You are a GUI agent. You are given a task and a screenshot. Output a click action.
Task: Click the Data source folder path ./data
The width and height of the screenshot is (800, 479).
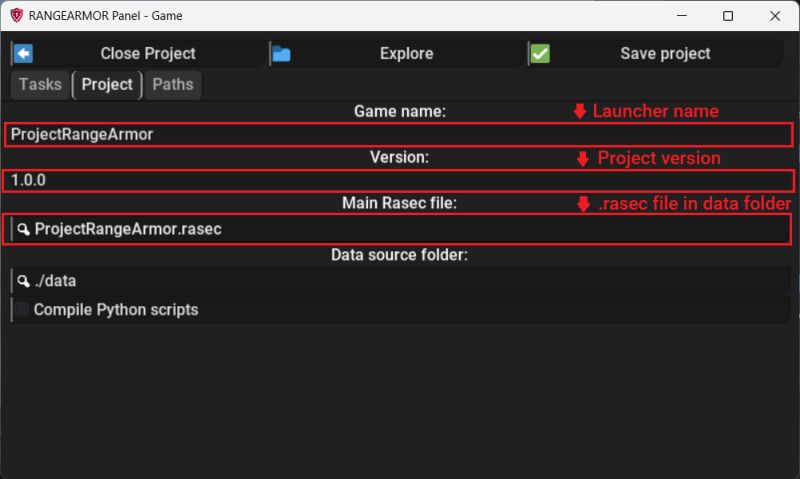[55, 281]
